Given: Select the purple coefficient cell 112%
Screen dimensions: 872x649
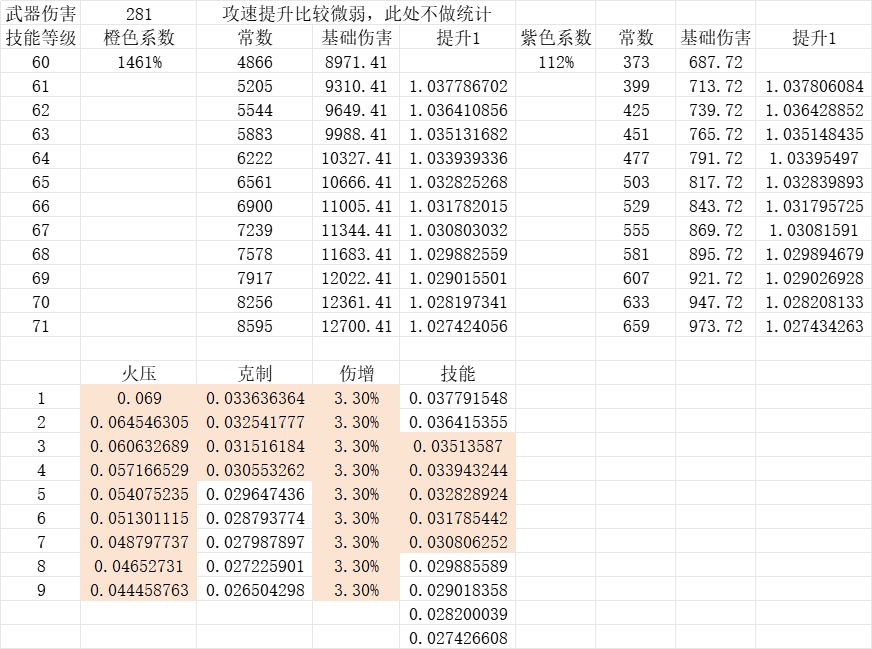Looking at the screenshot, I should [x=556, y=62].
